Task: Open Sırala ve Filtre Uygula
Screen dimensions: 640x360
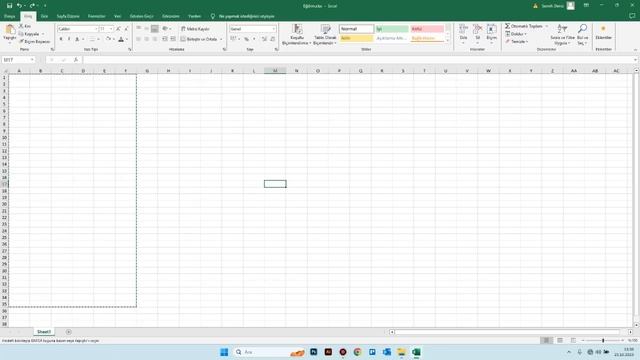Action: click(x=562, y=34)
